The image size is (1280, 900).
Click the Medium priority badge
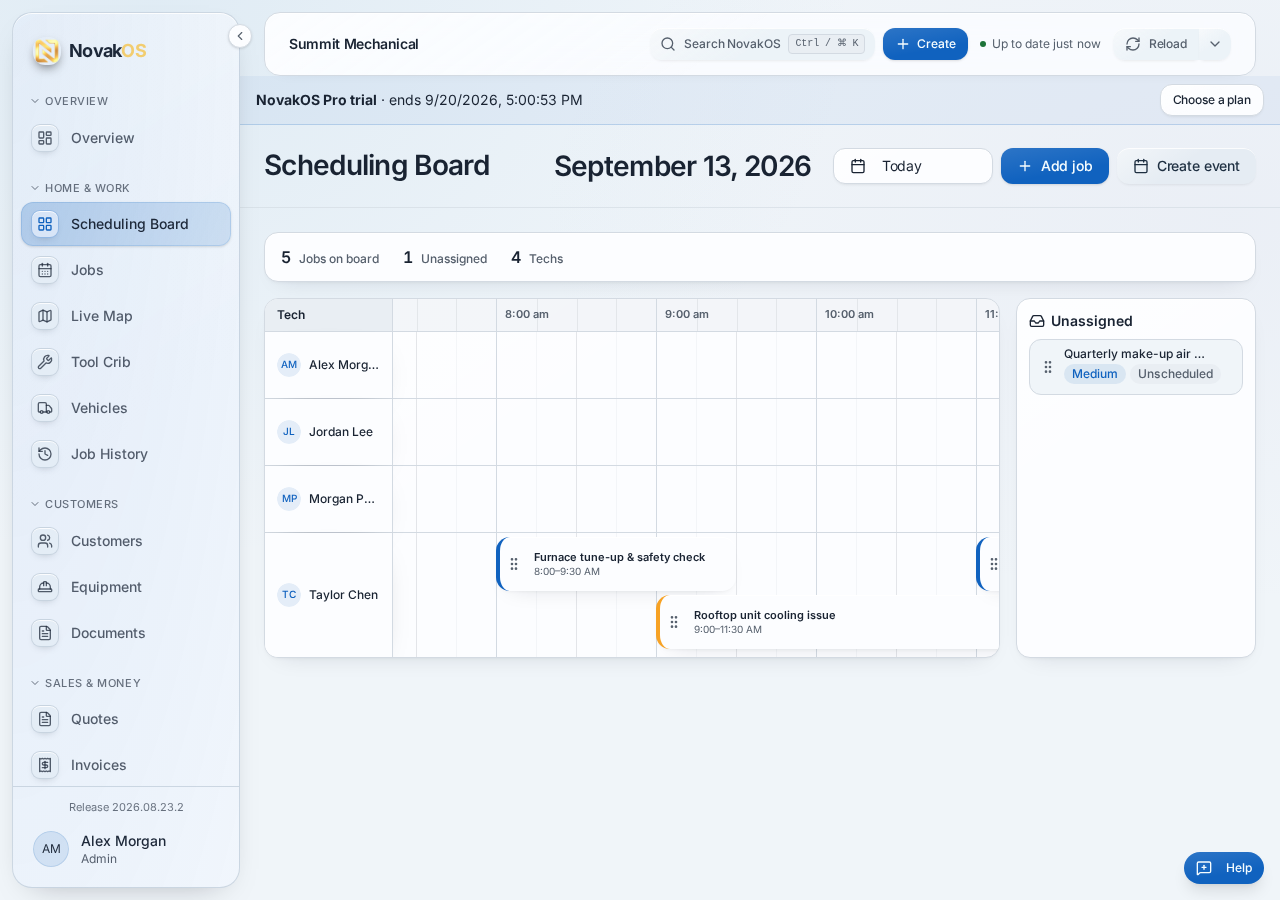1095,374
